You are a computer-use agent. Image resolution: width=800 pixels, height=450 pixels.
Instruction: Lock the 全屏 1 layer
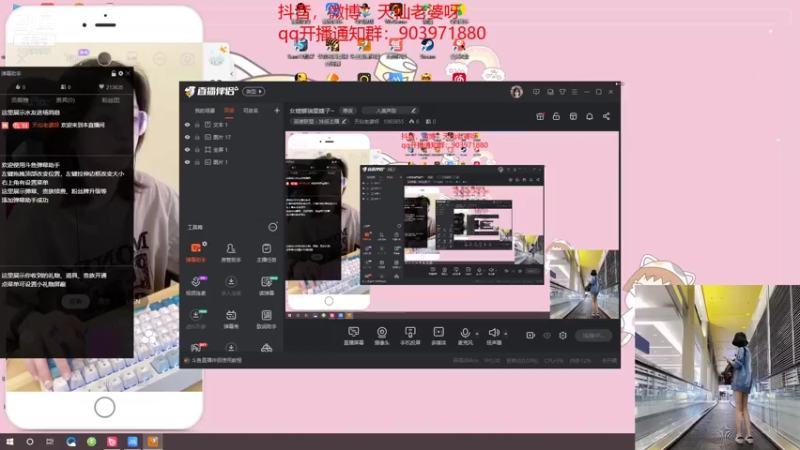pyautogui.click(x=197, y=149)
